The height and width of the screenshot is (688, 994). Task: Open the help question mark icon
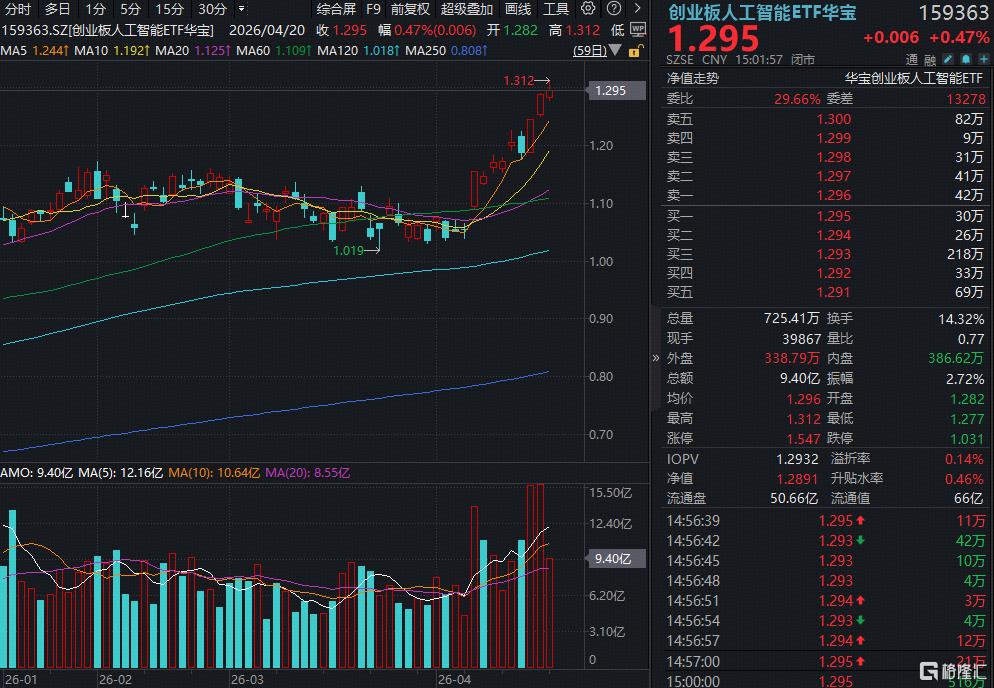pyautogui.click(x=614, y=9)
